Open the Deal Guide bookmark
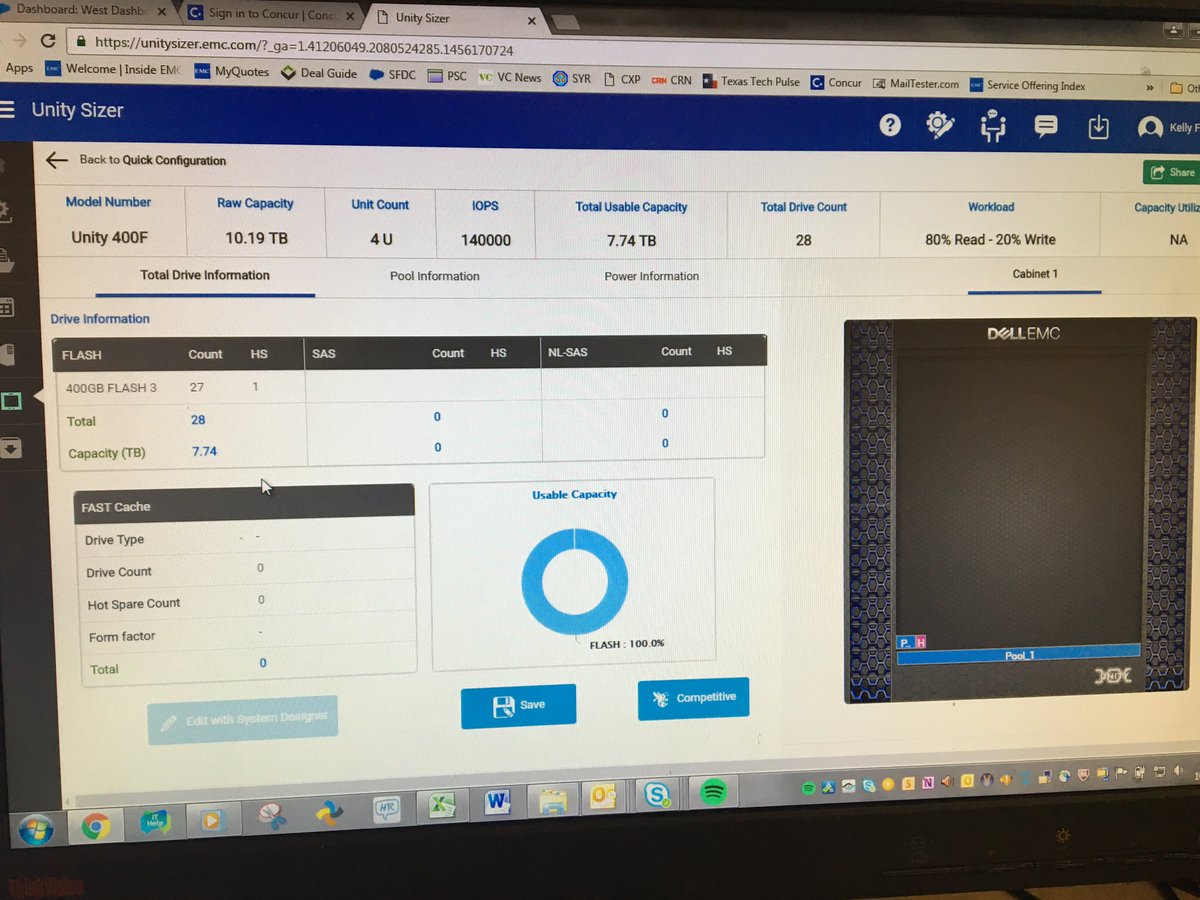Screen dimensions: 1200x900 tap(320, 73)
